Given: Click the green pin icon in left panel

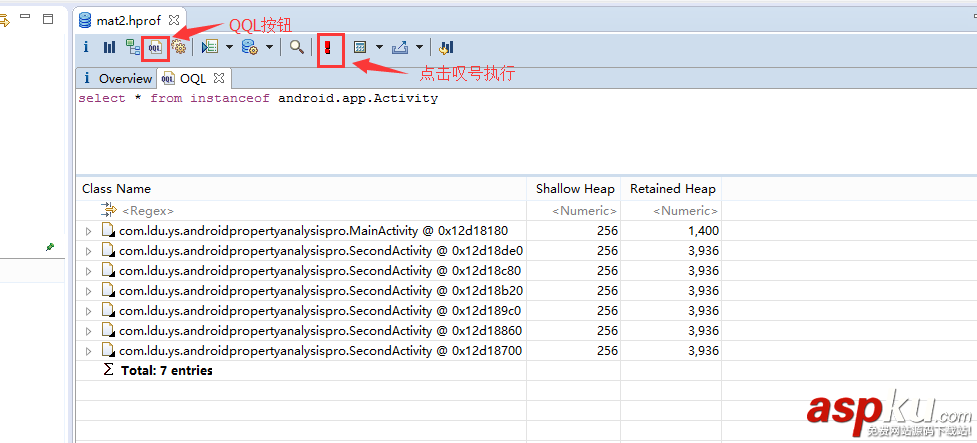Looking at the screenshot, I should [x=50, y=247].
